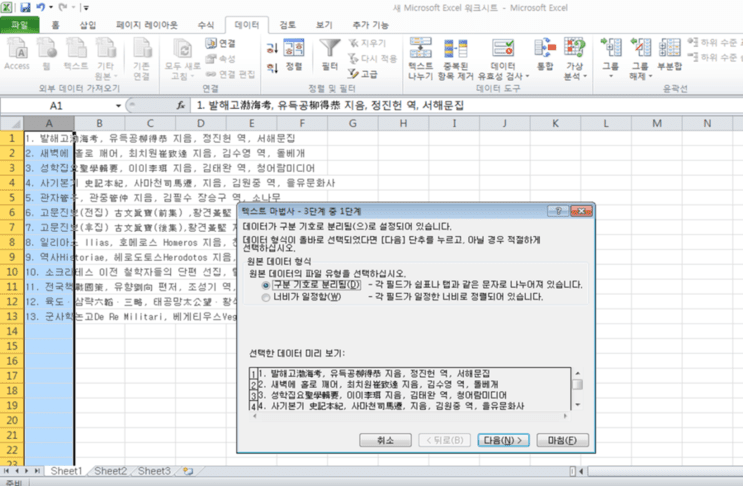Viewport: 743px width, 486px height.
Task: Switch to the Insert (삽입) ribbon tab
Action: tap(88, 25)
